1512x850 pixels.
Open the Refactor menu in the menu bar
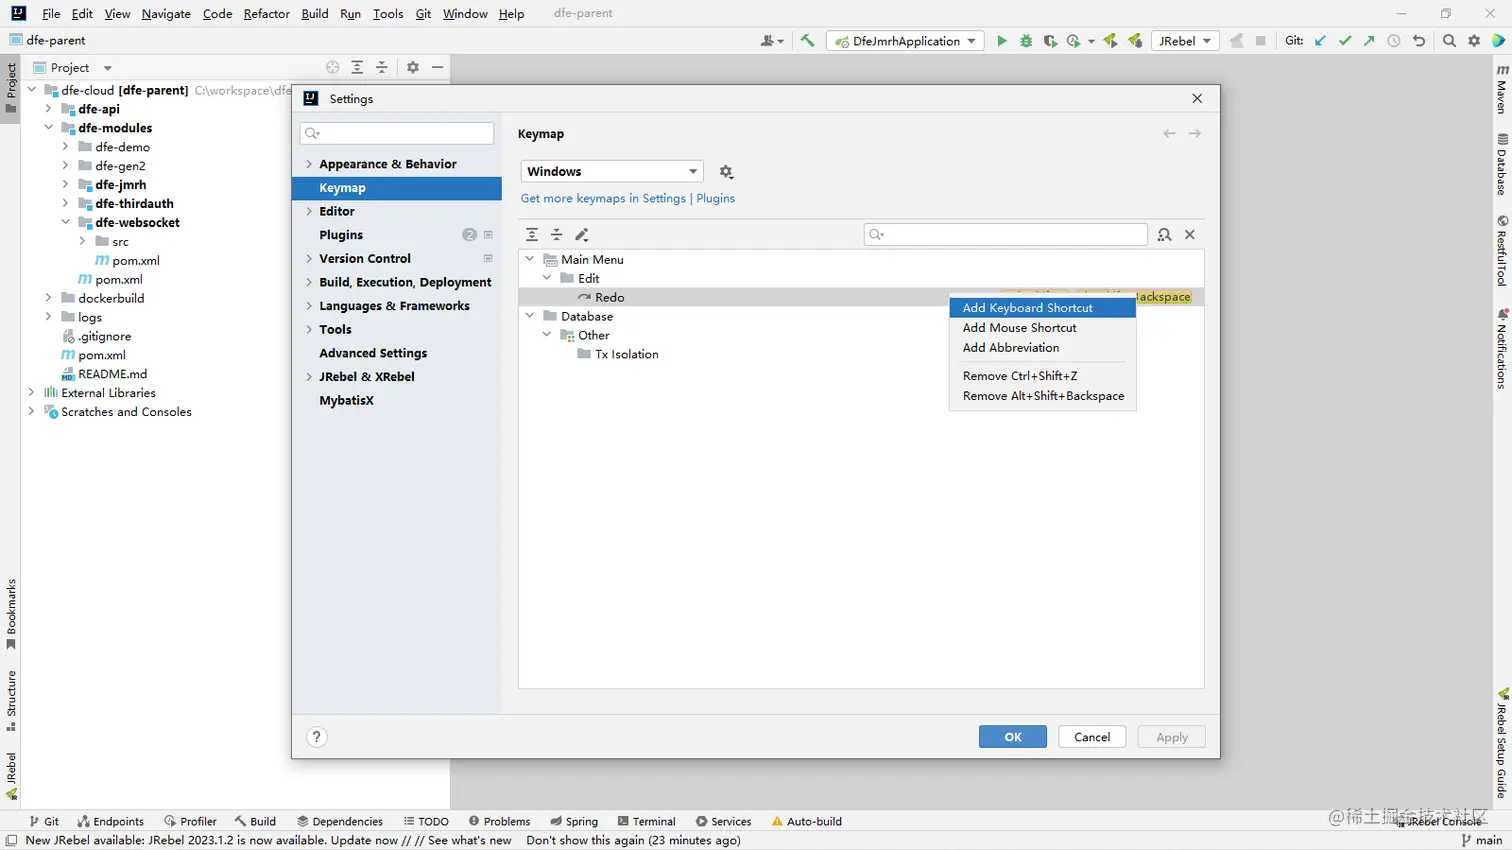tap(266, 14)
